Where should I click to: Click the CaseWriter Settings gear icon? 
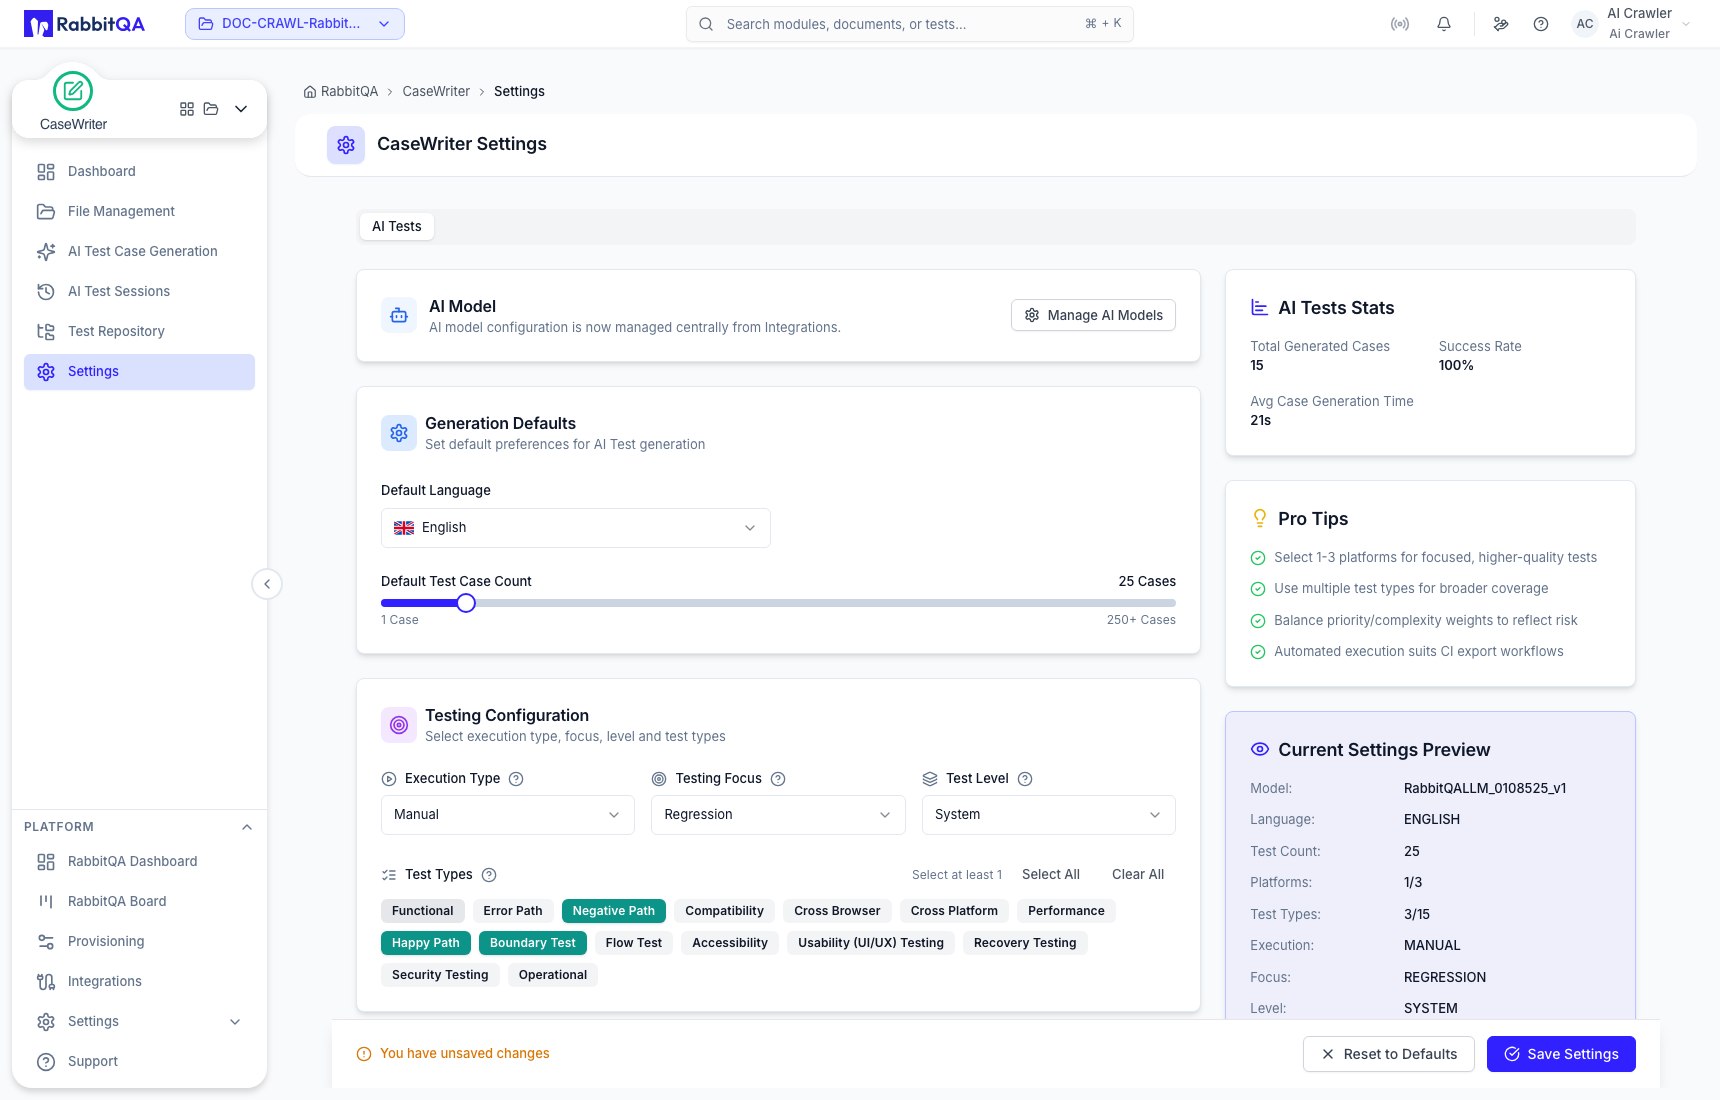346,145
